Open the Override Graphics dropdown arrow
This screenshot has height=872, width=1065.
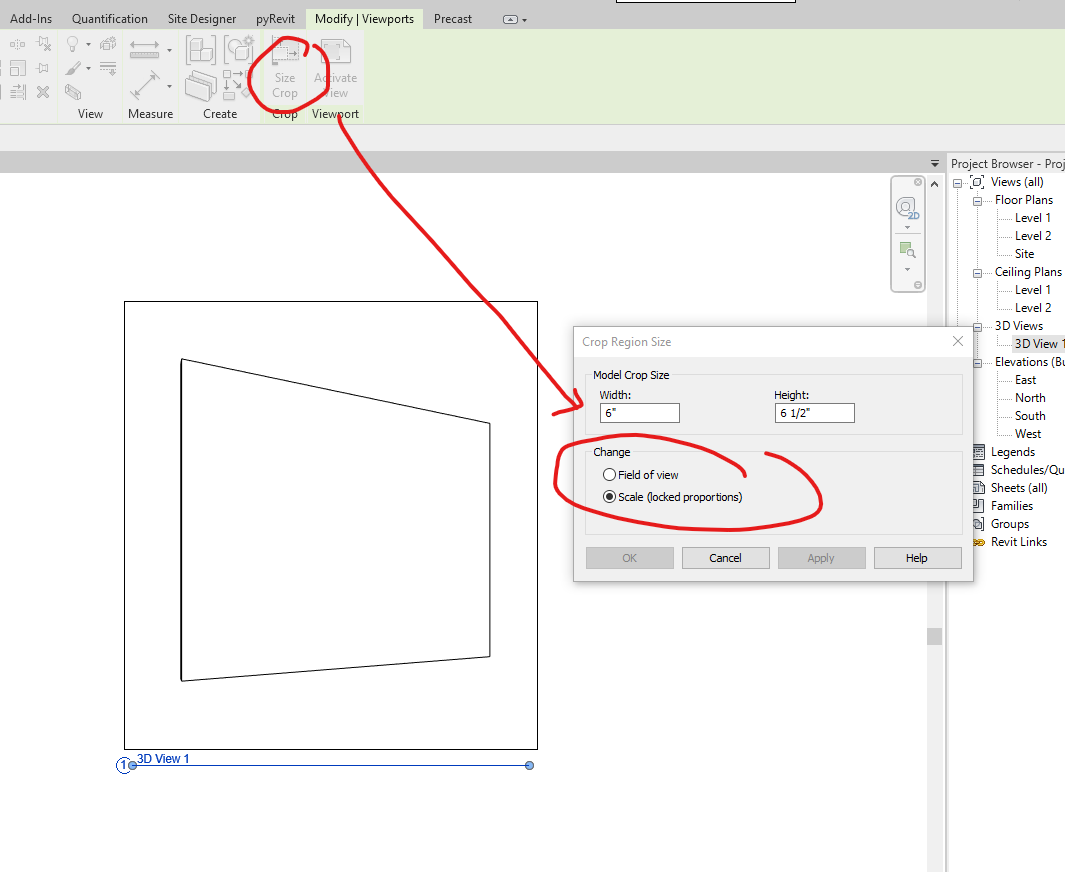[x=88, y=68]
